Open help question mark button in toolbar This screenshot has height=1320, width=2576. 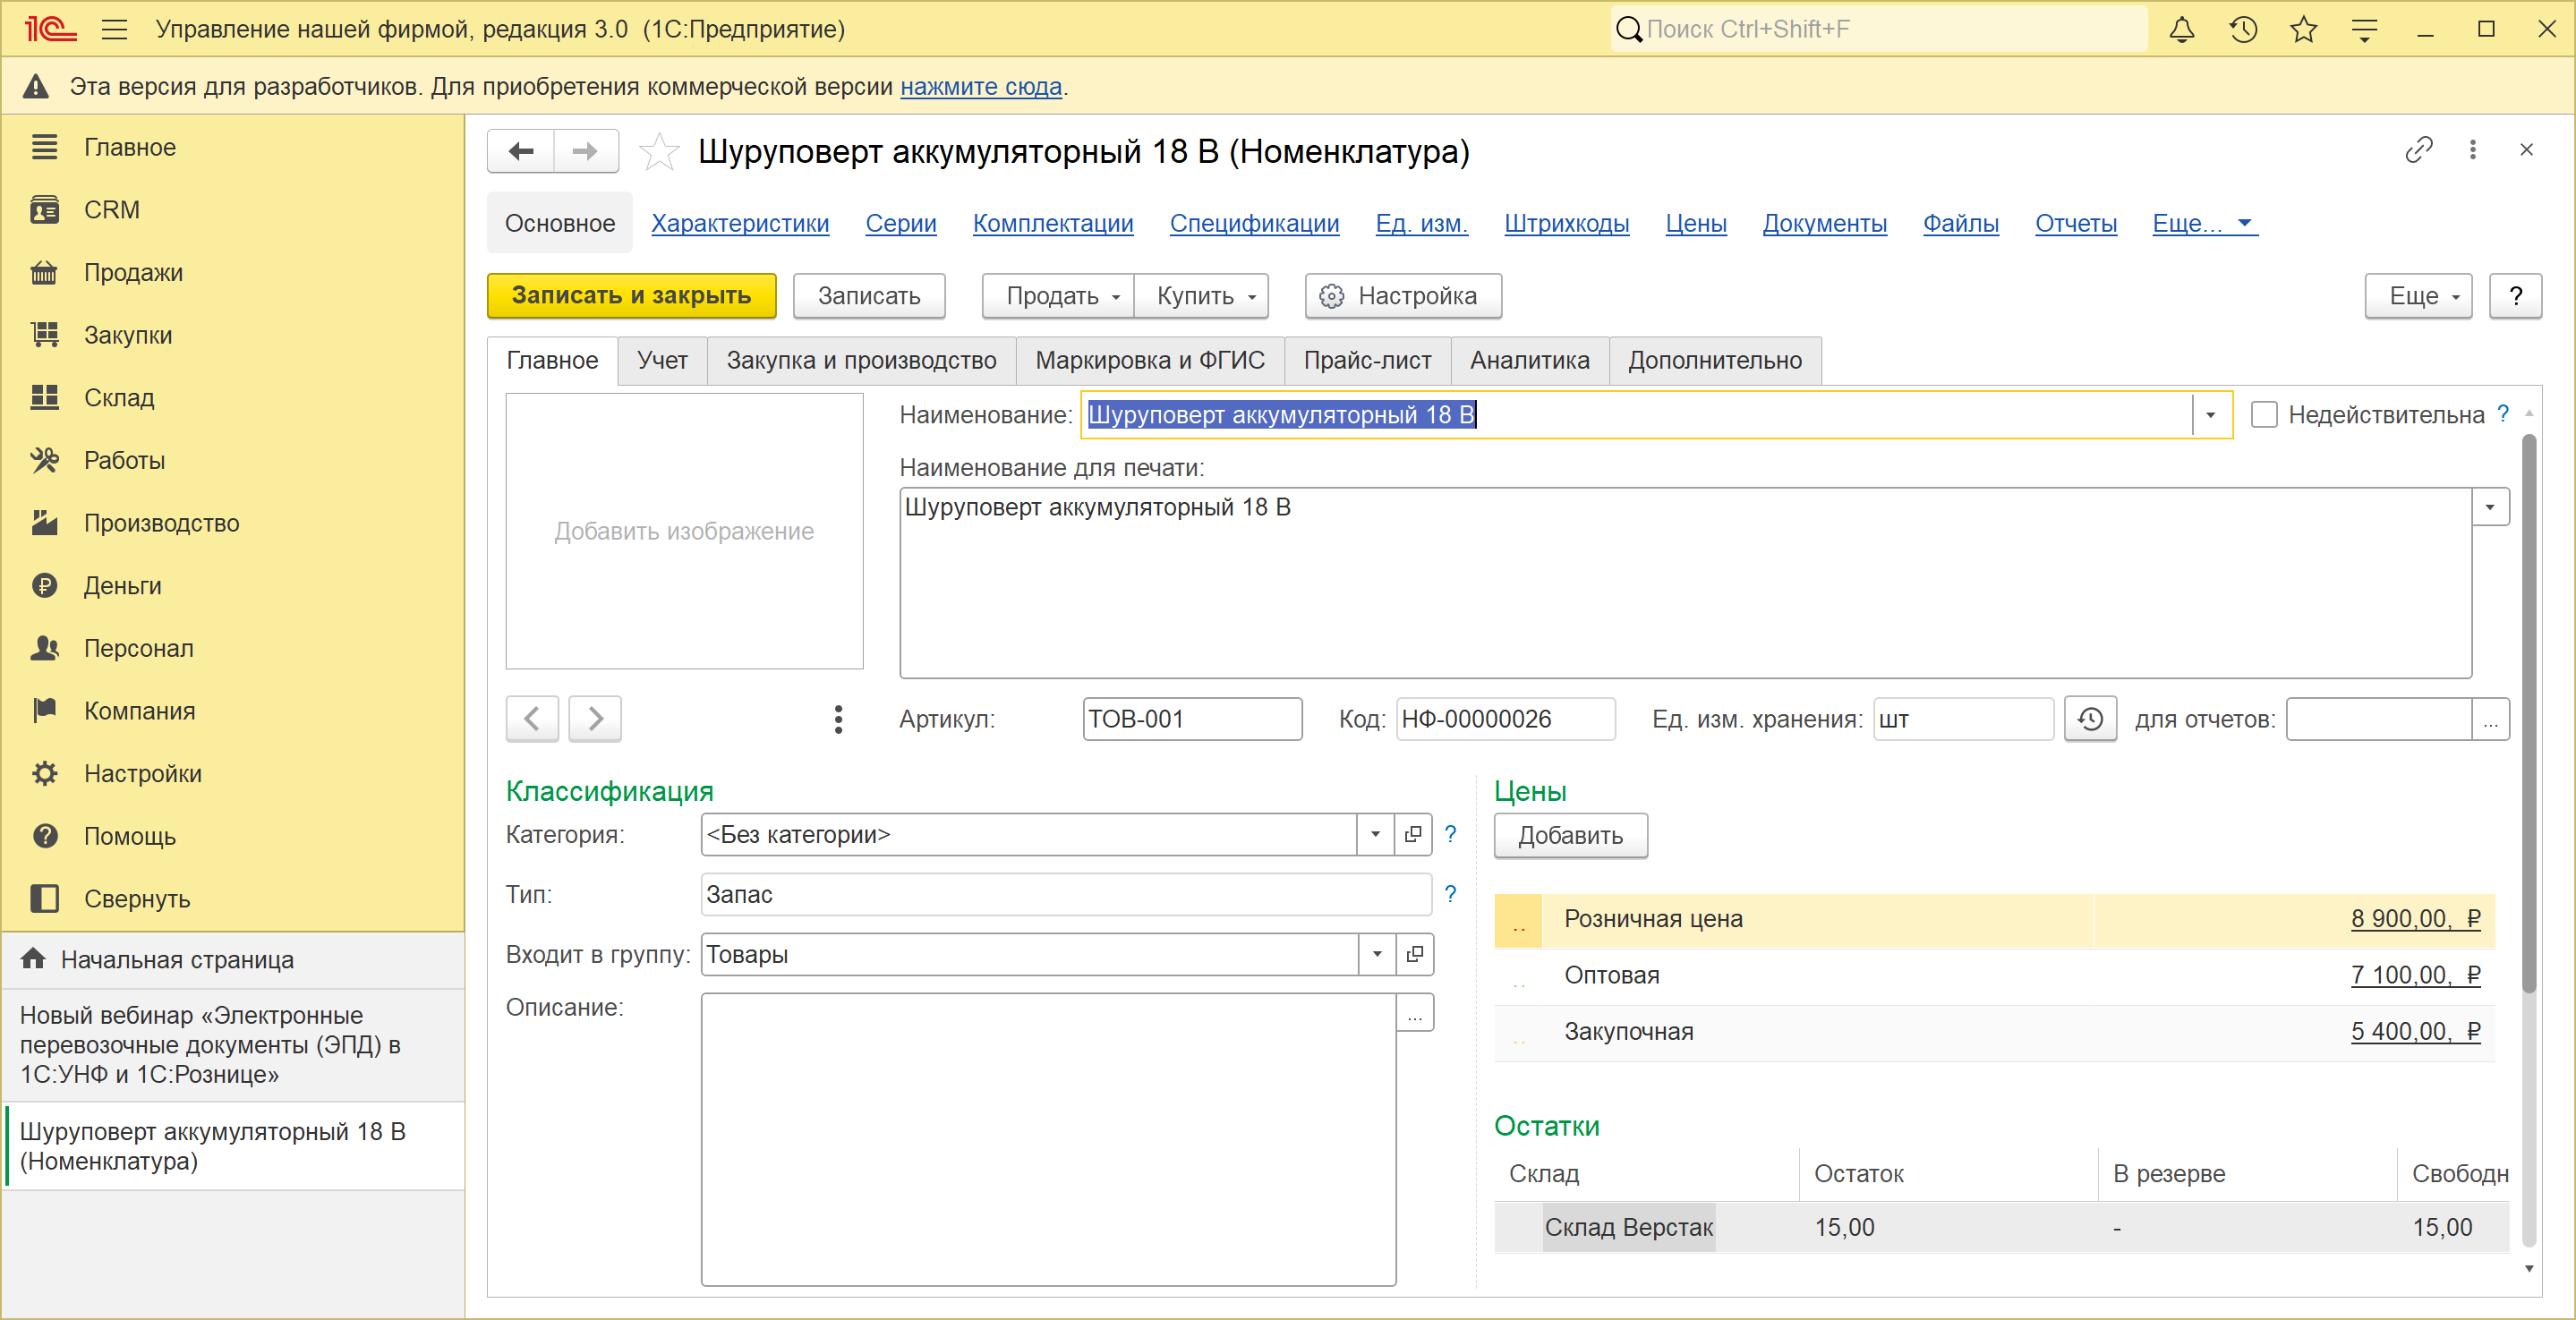point(2515,296)
